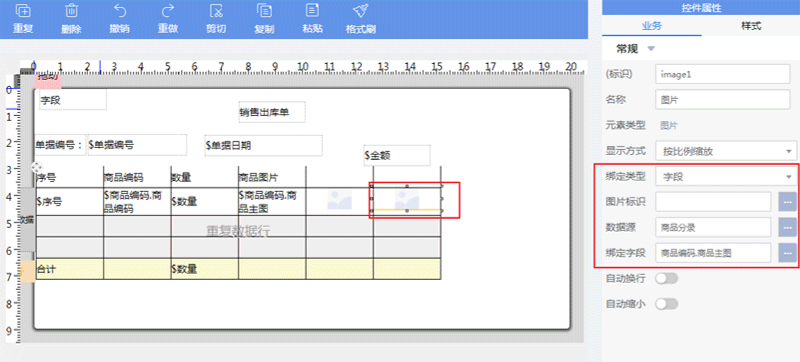The image size is (800, 362).
Task: Select the image placeholder beside the 商品图片 column
Action: (339, 200)
